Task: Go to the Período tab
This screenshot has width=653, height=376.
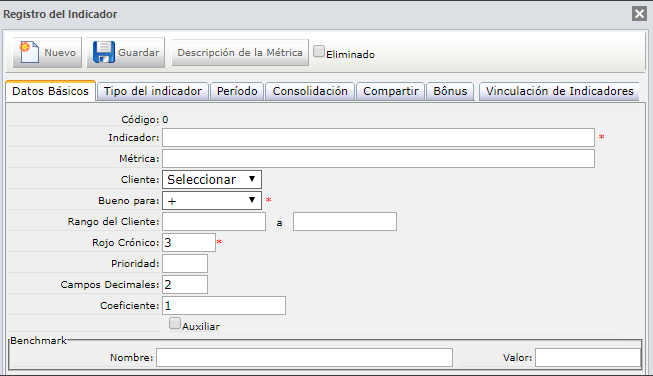Action: tap(237, 91)
